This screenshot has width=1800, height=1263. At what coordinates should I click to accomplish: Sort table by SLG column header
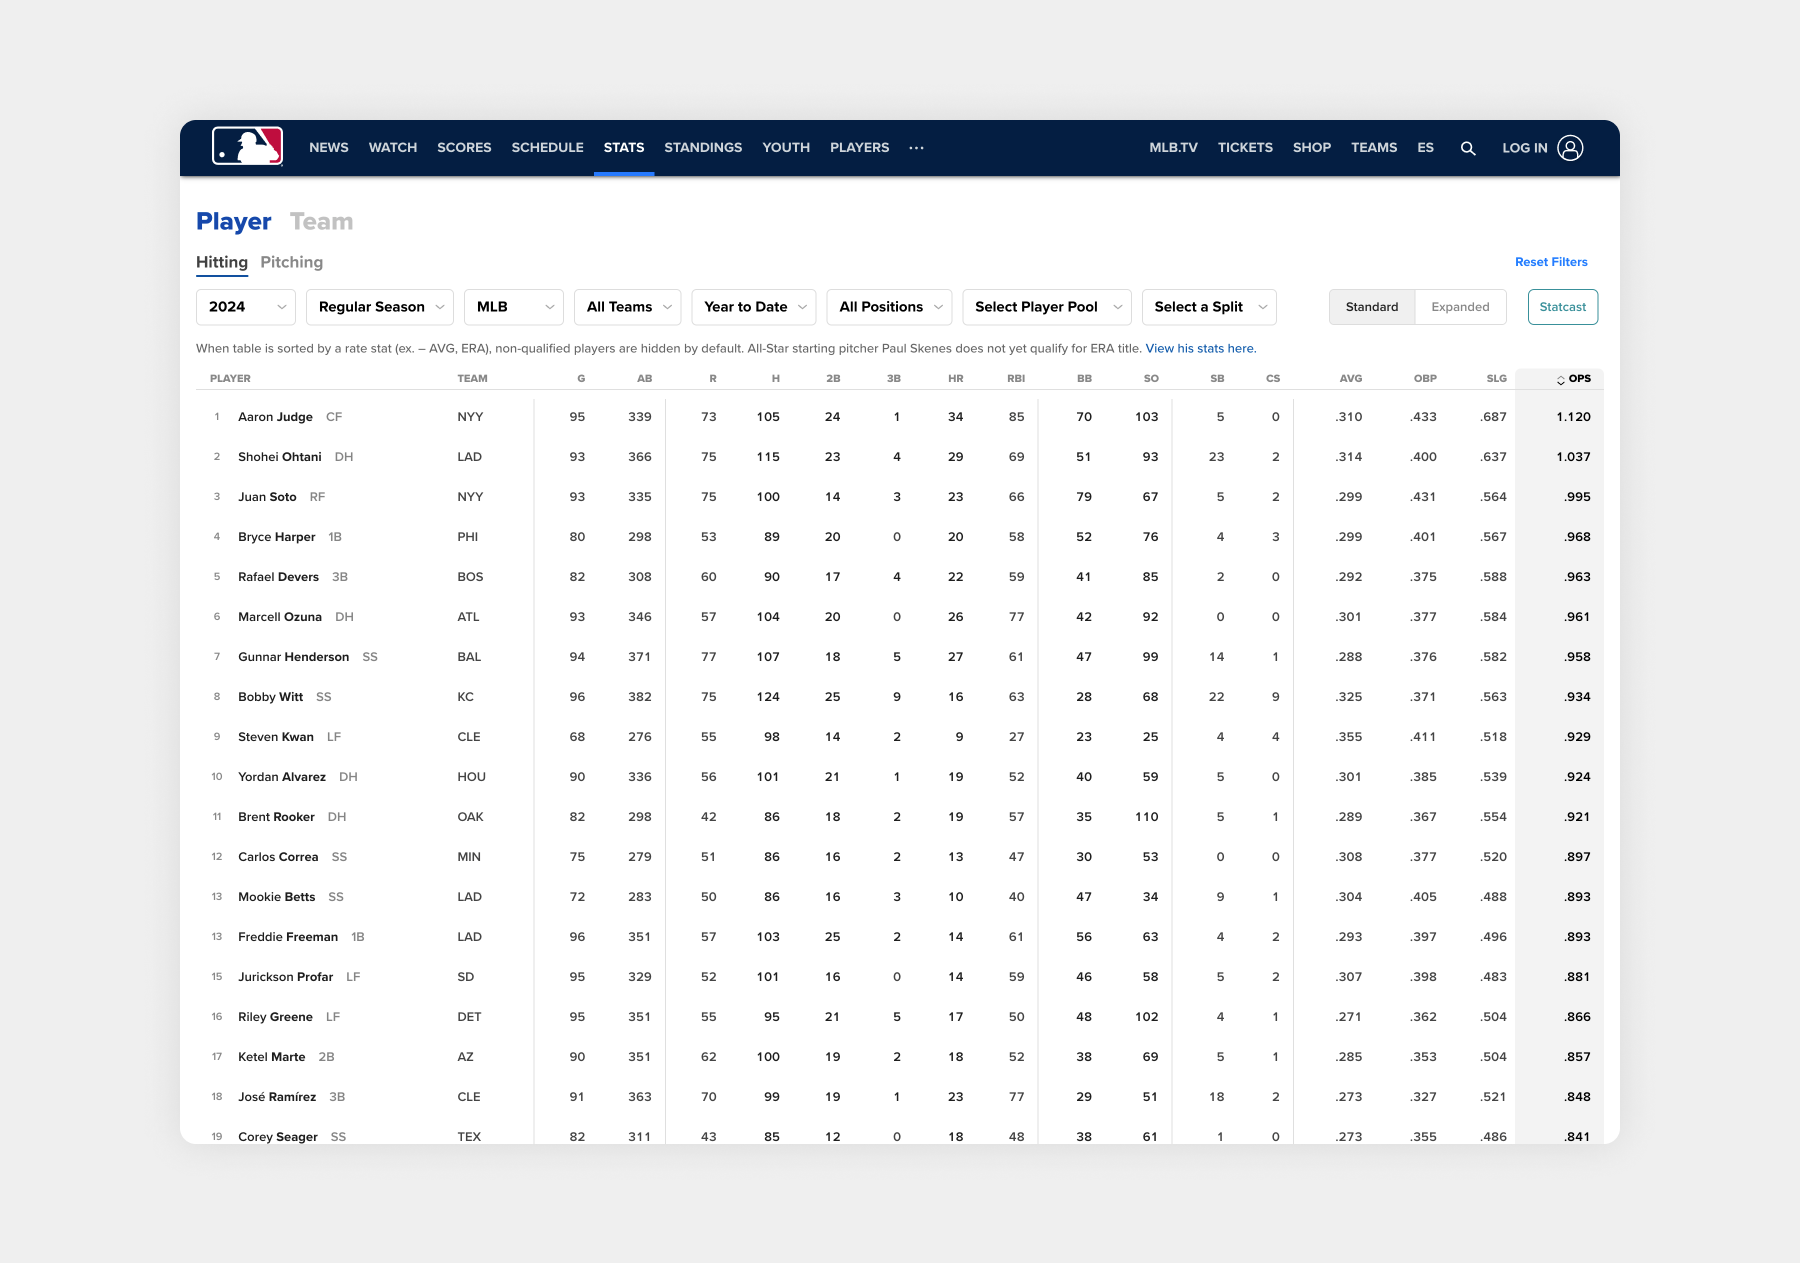point(1496,379)
